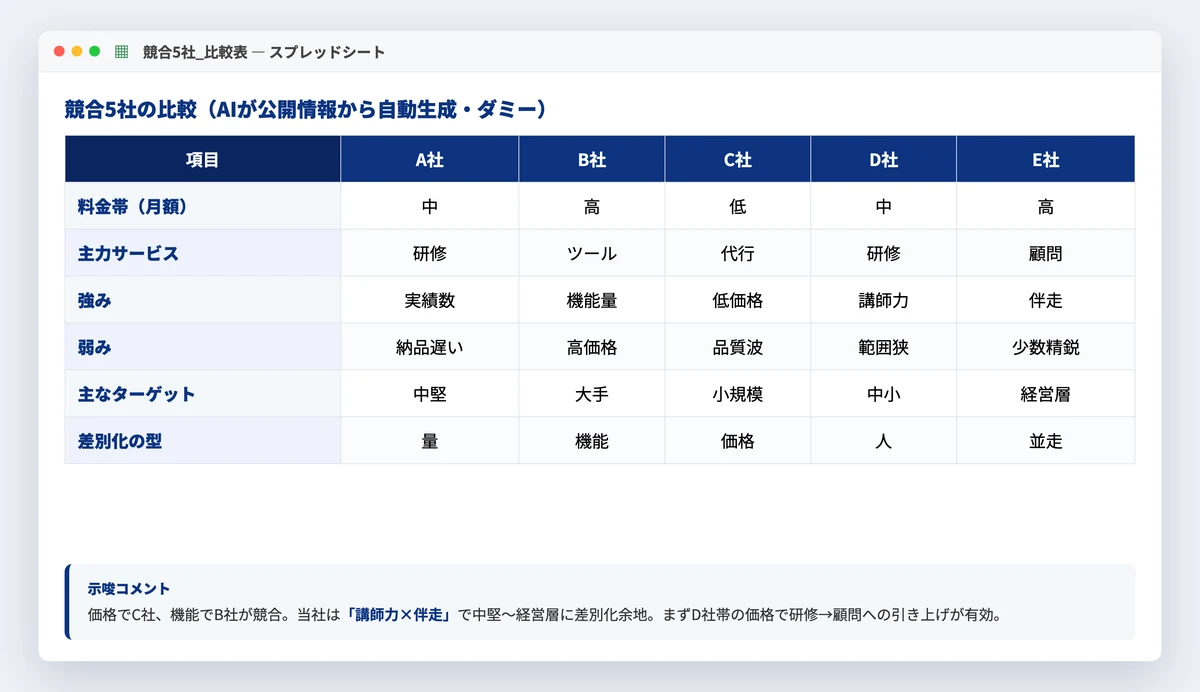
Task: Click the 価格 cell in 差別化の型 row
Action: 738,441
